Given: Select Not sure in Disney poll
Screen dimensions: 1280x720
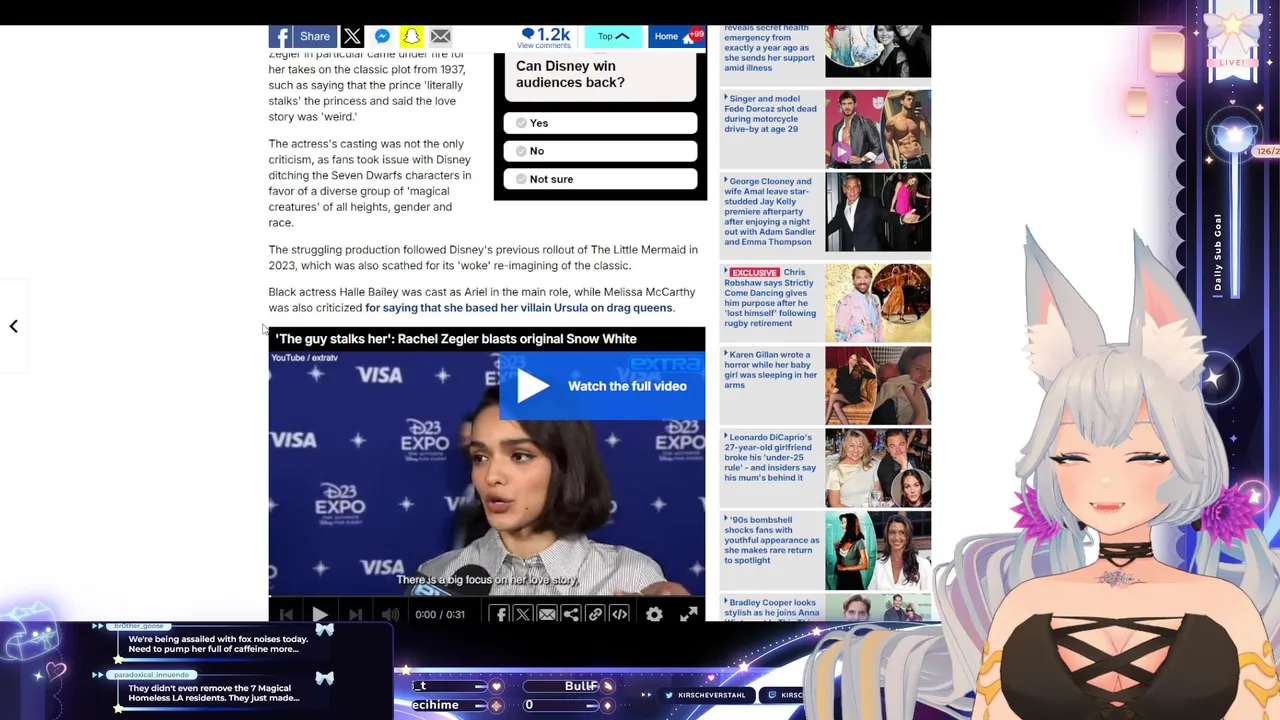Looking at the screenshot, I should tap(600, 179).
